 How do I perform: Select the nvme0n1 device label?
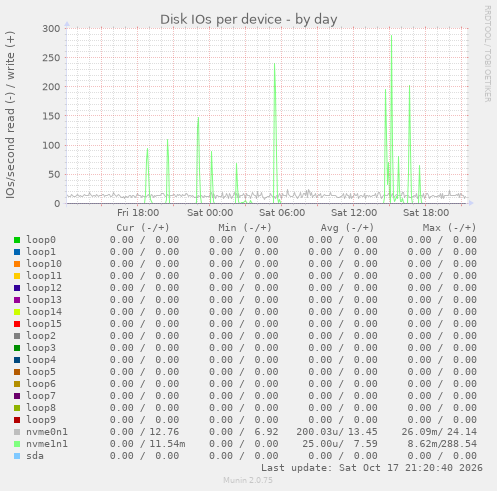click(x=47, y=432)
